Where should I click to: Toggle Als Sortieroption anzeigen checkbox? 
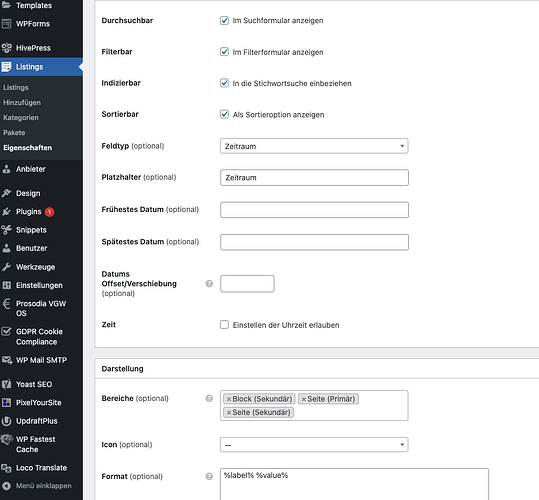(x=224, y=114)
